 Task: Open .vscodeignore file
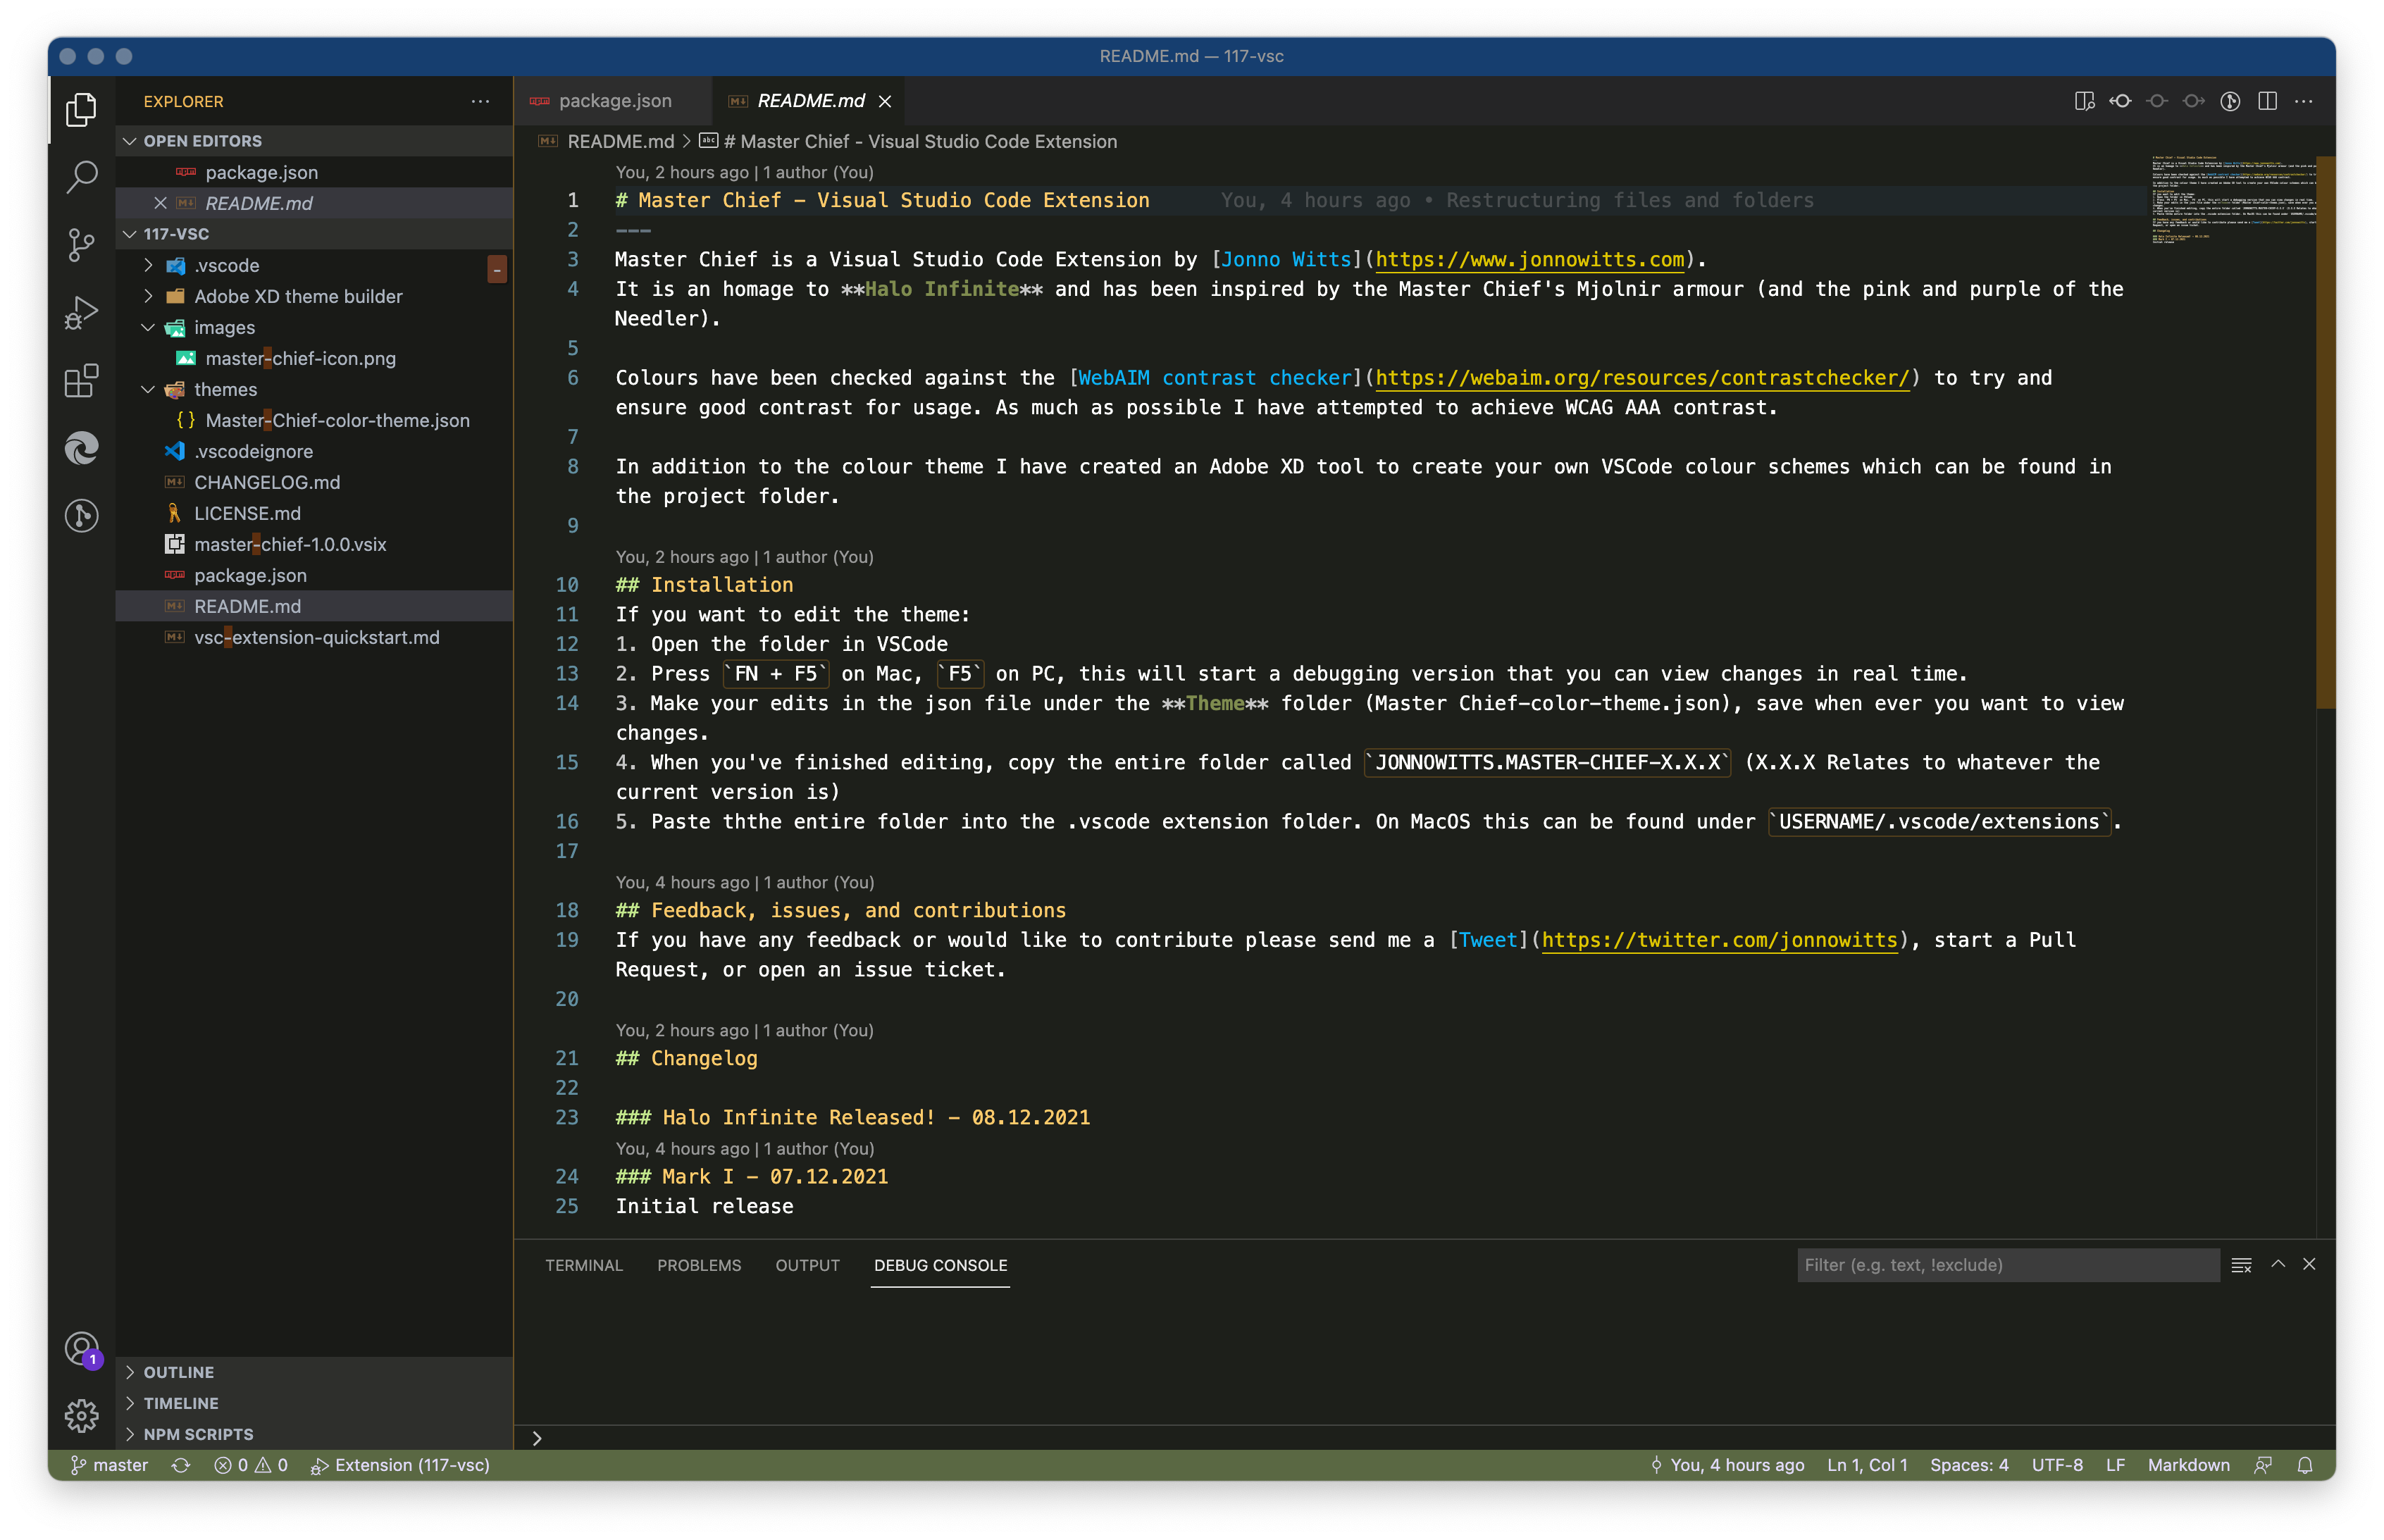tap(314, 451)
